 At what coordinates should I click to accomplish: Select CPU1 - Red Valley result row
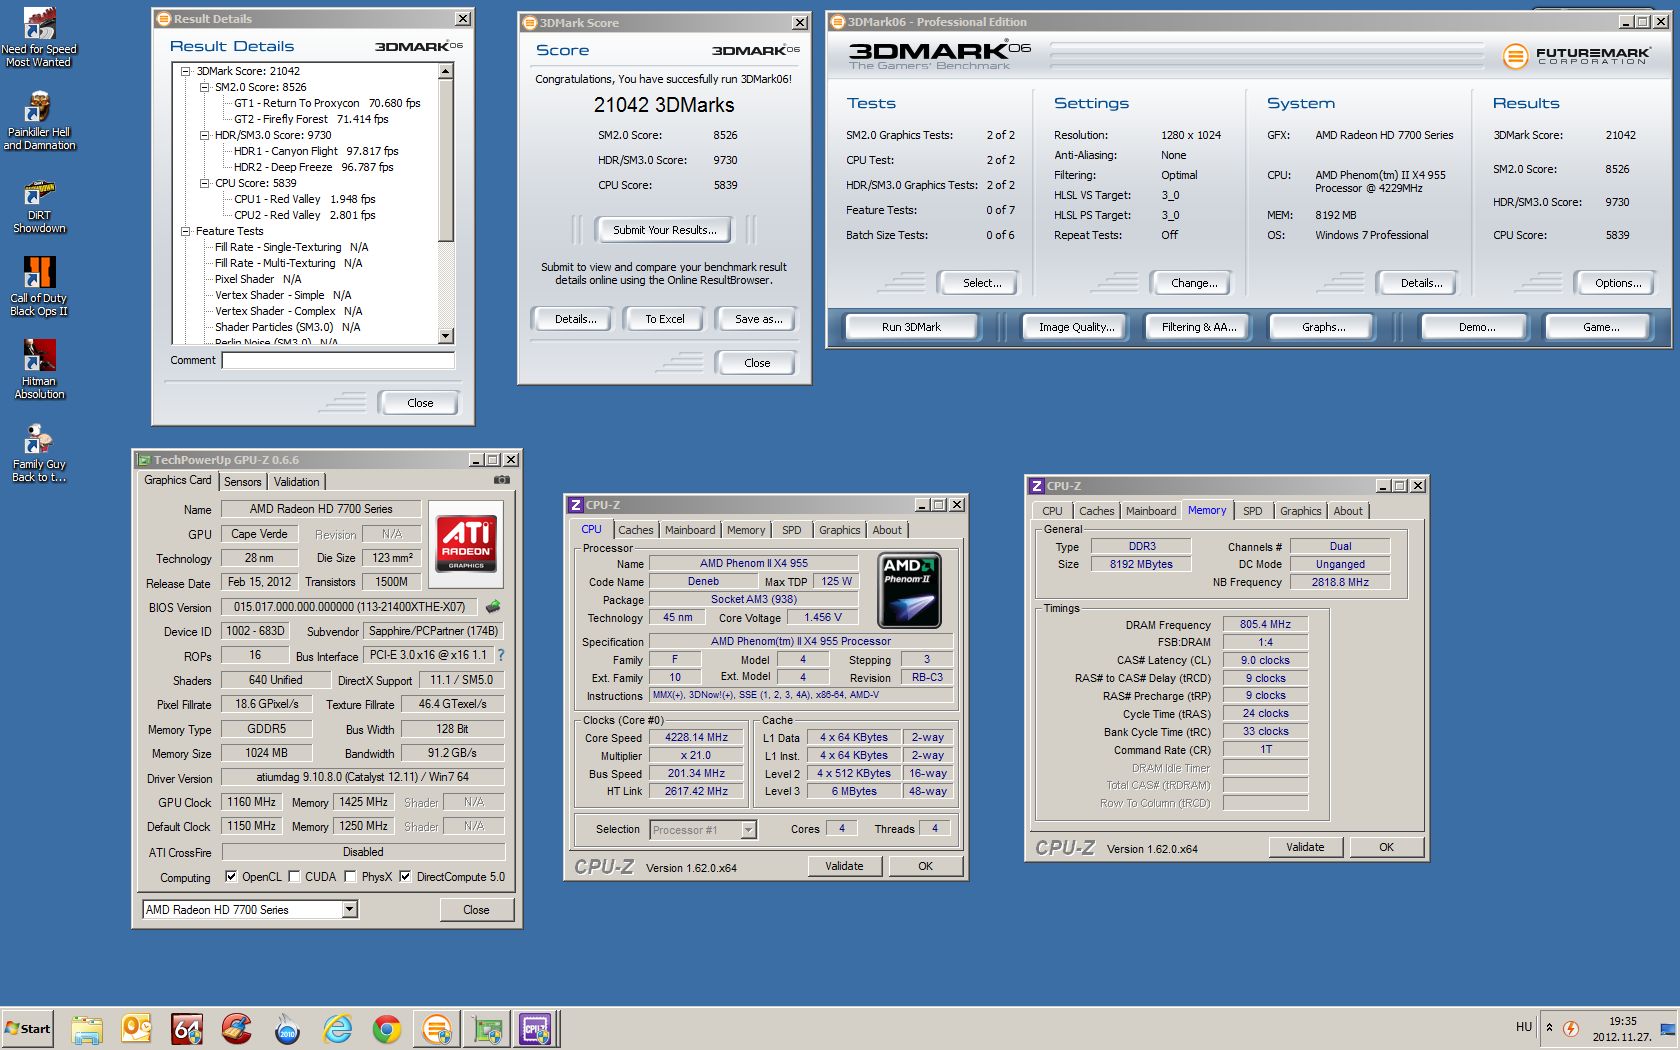point(304,199)
